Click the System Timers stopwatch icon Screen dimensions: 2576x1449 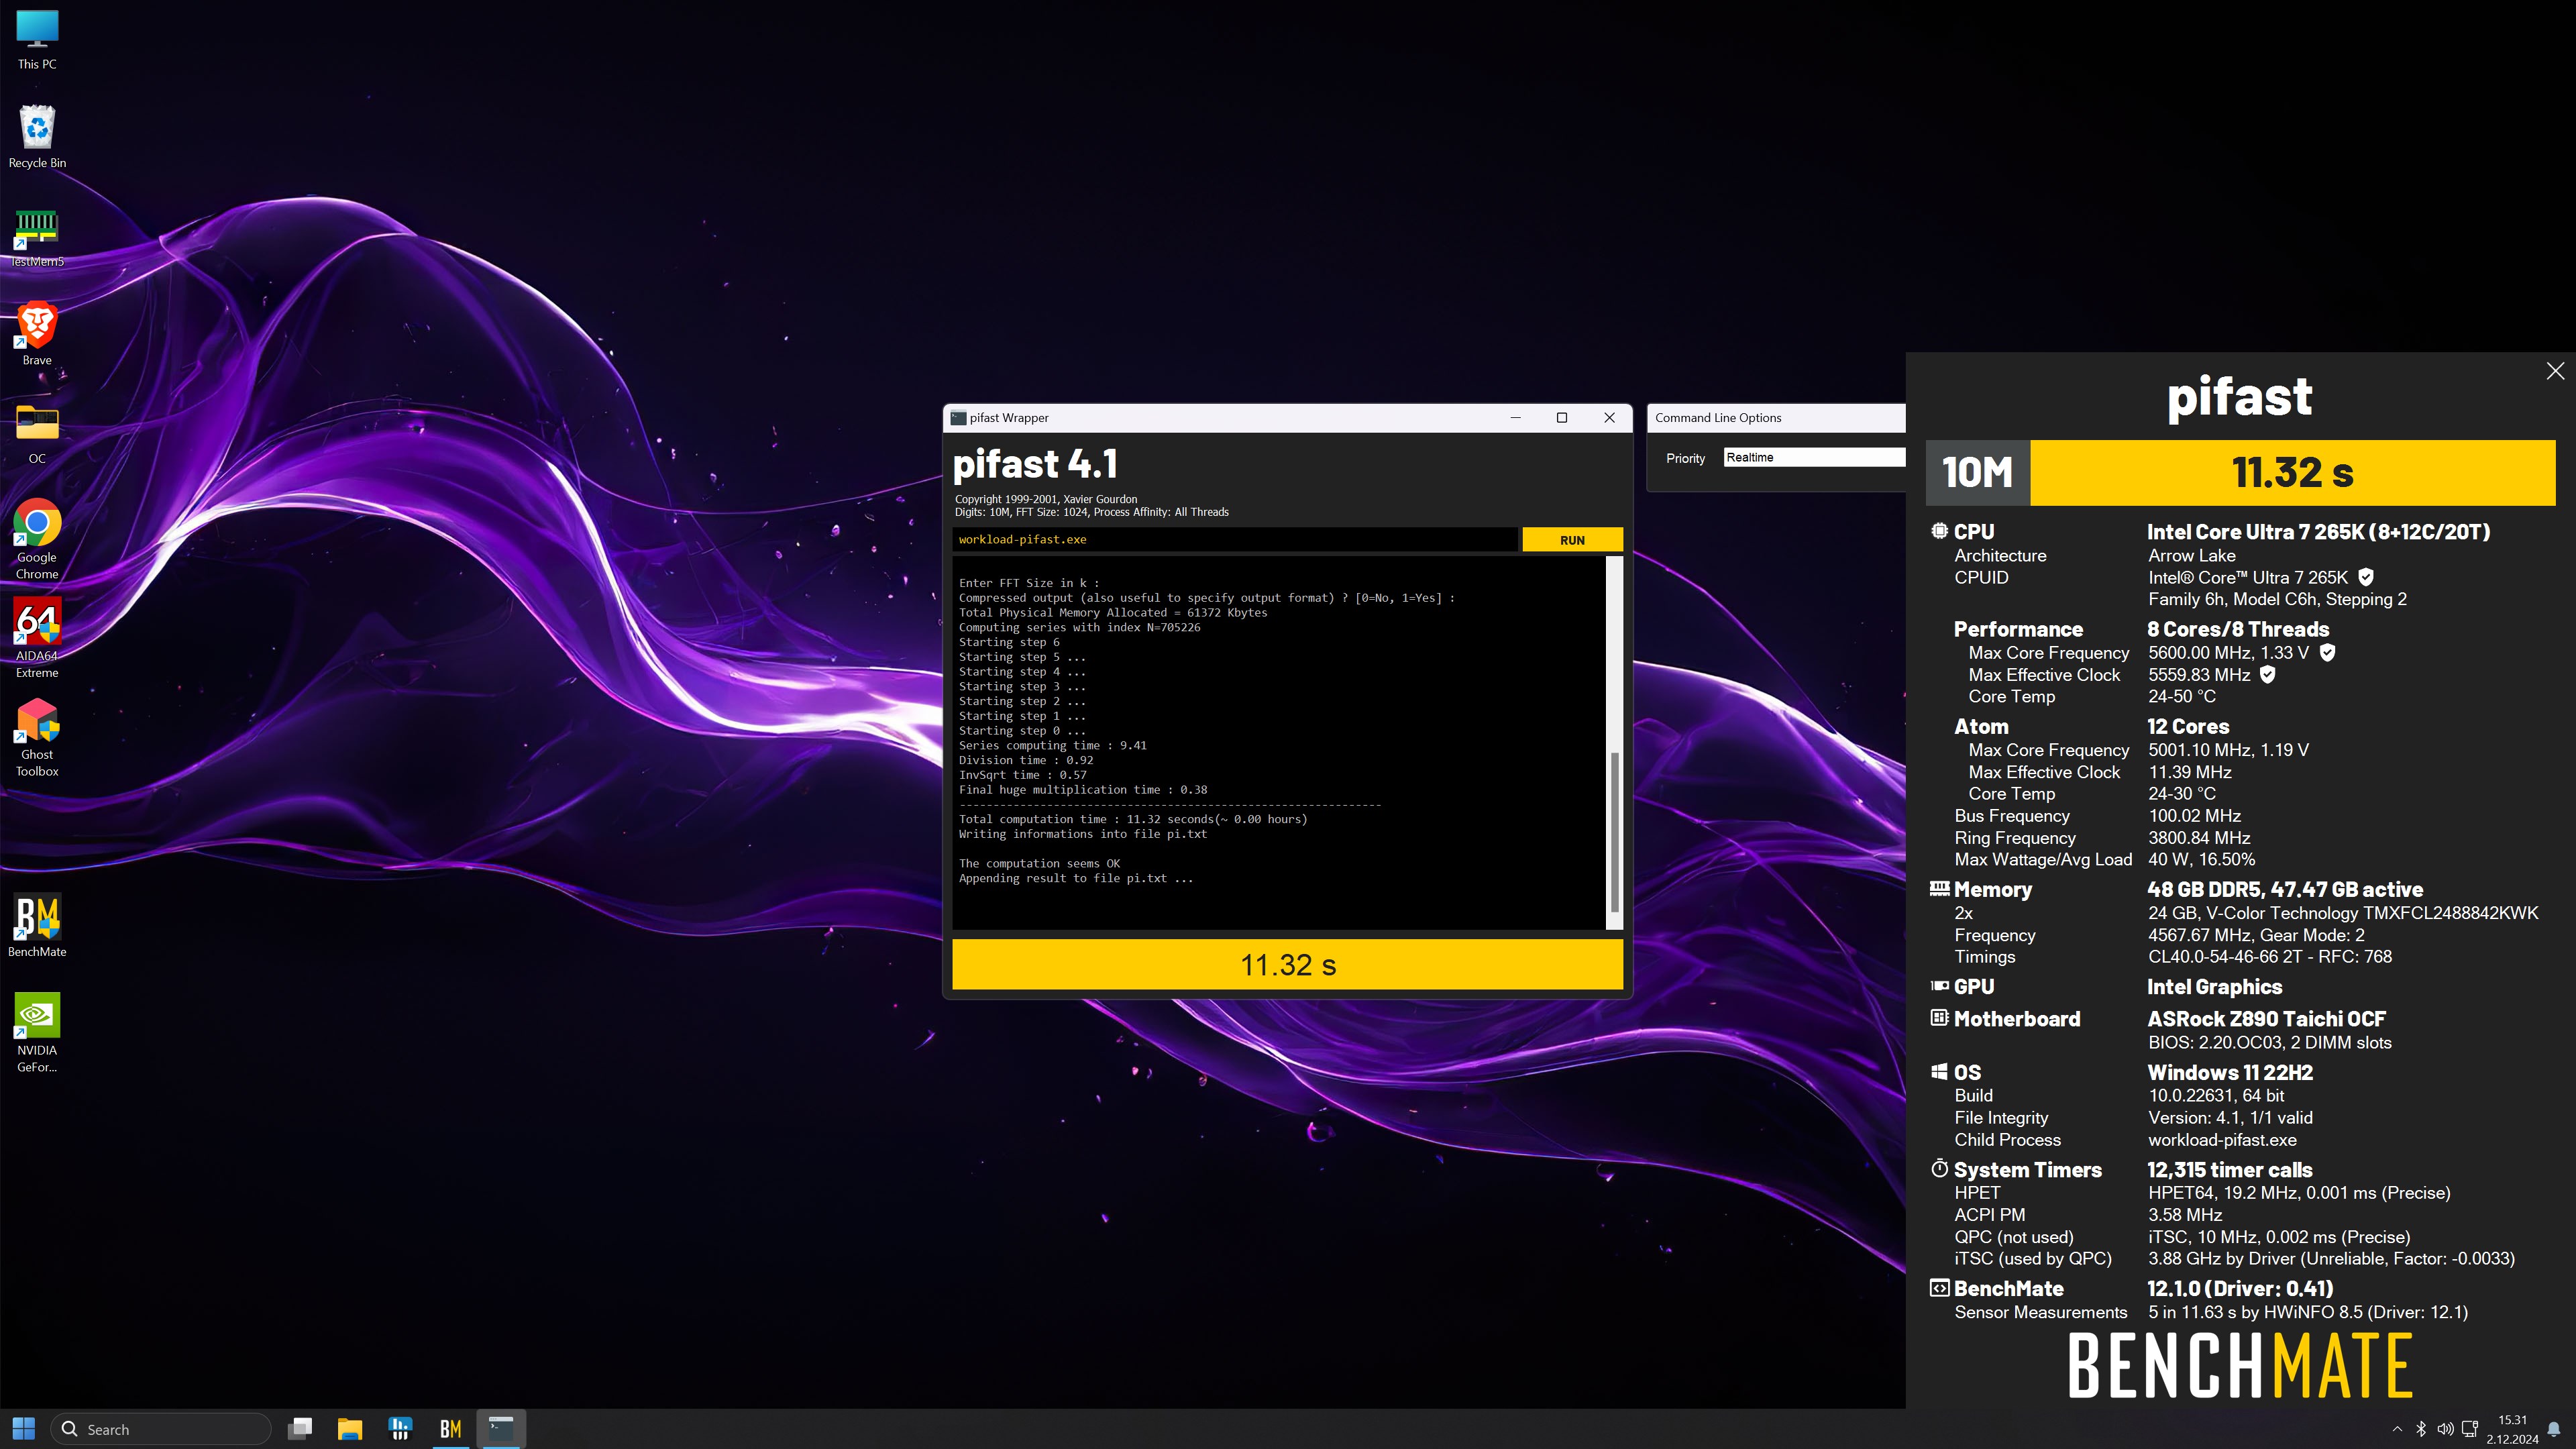tap(1939, 1168)
